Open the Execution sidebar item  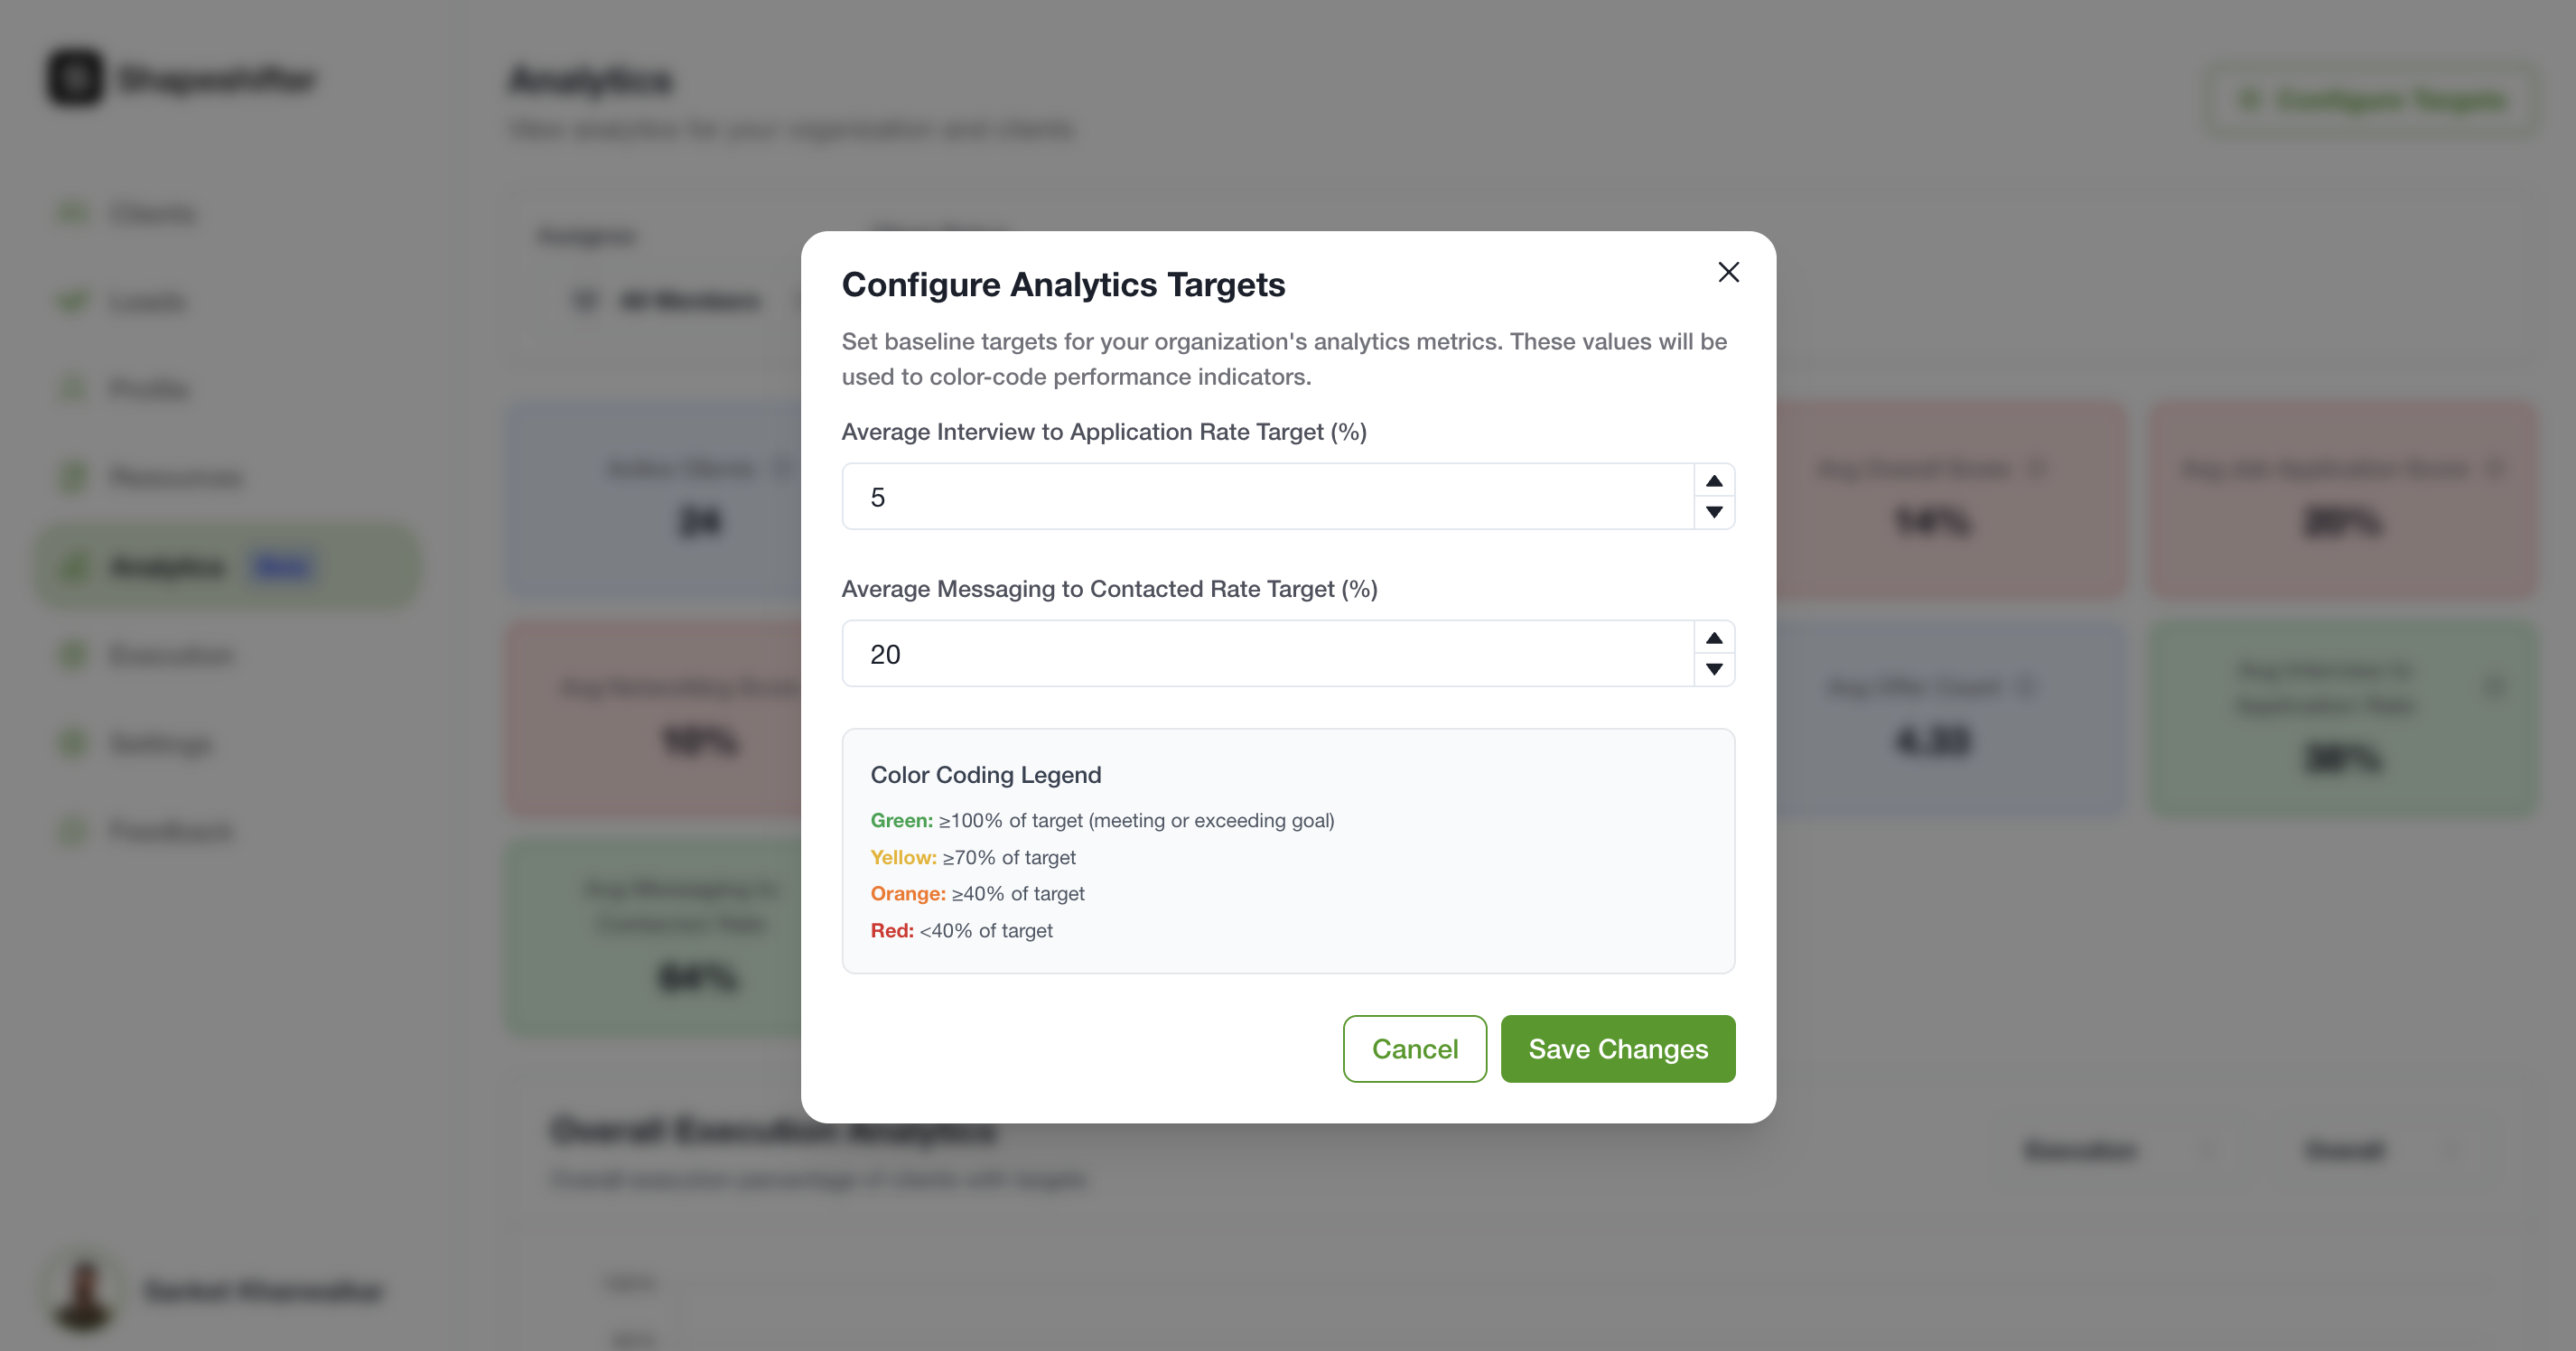(170, 655)
